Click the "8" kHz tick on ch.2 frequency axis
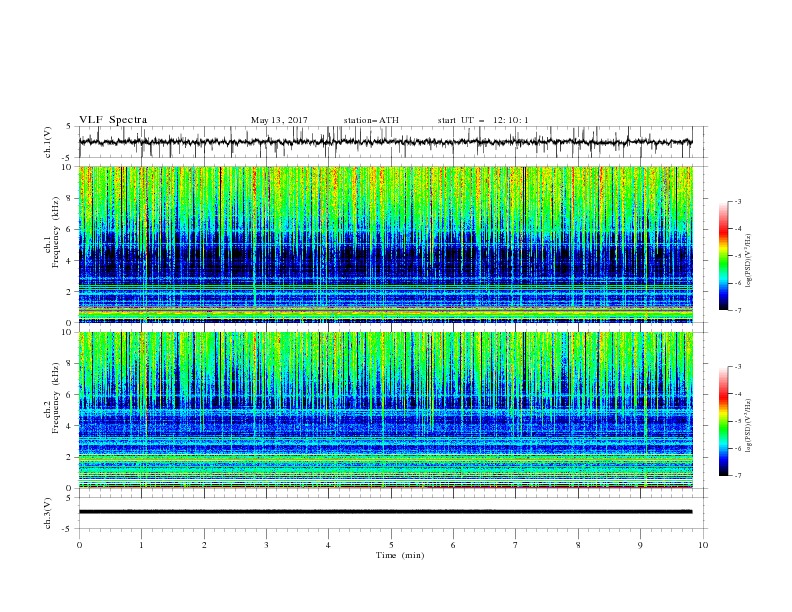Screen dimensions: 792x612 click(70, 364)
